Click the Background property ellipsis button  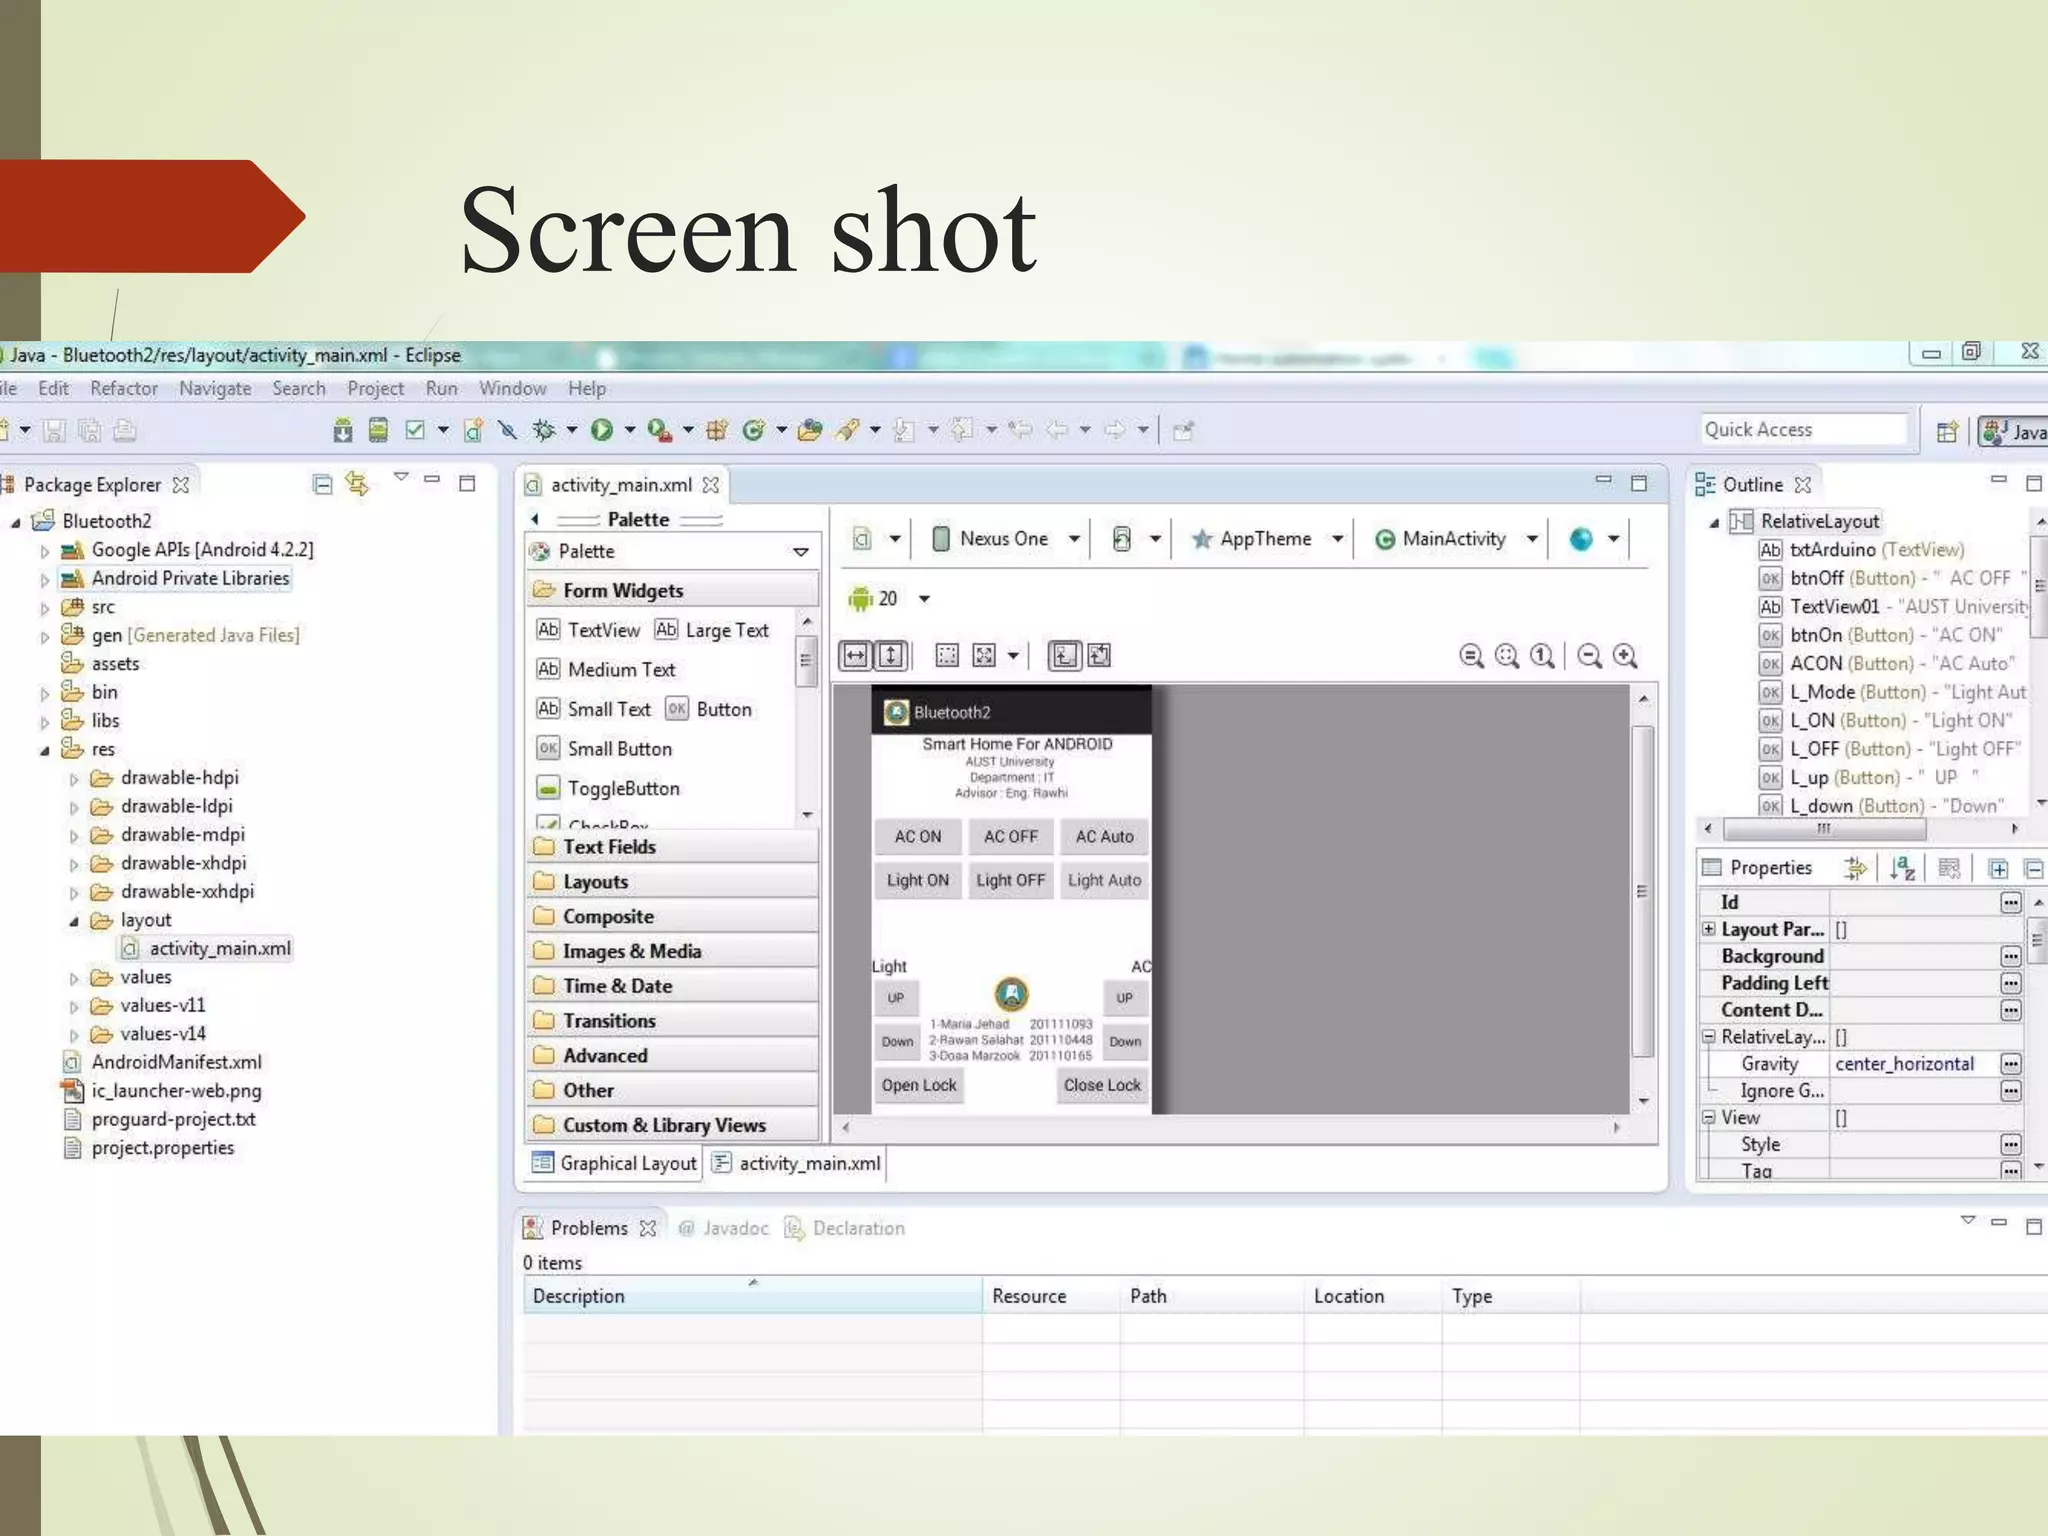[2011, 957]
